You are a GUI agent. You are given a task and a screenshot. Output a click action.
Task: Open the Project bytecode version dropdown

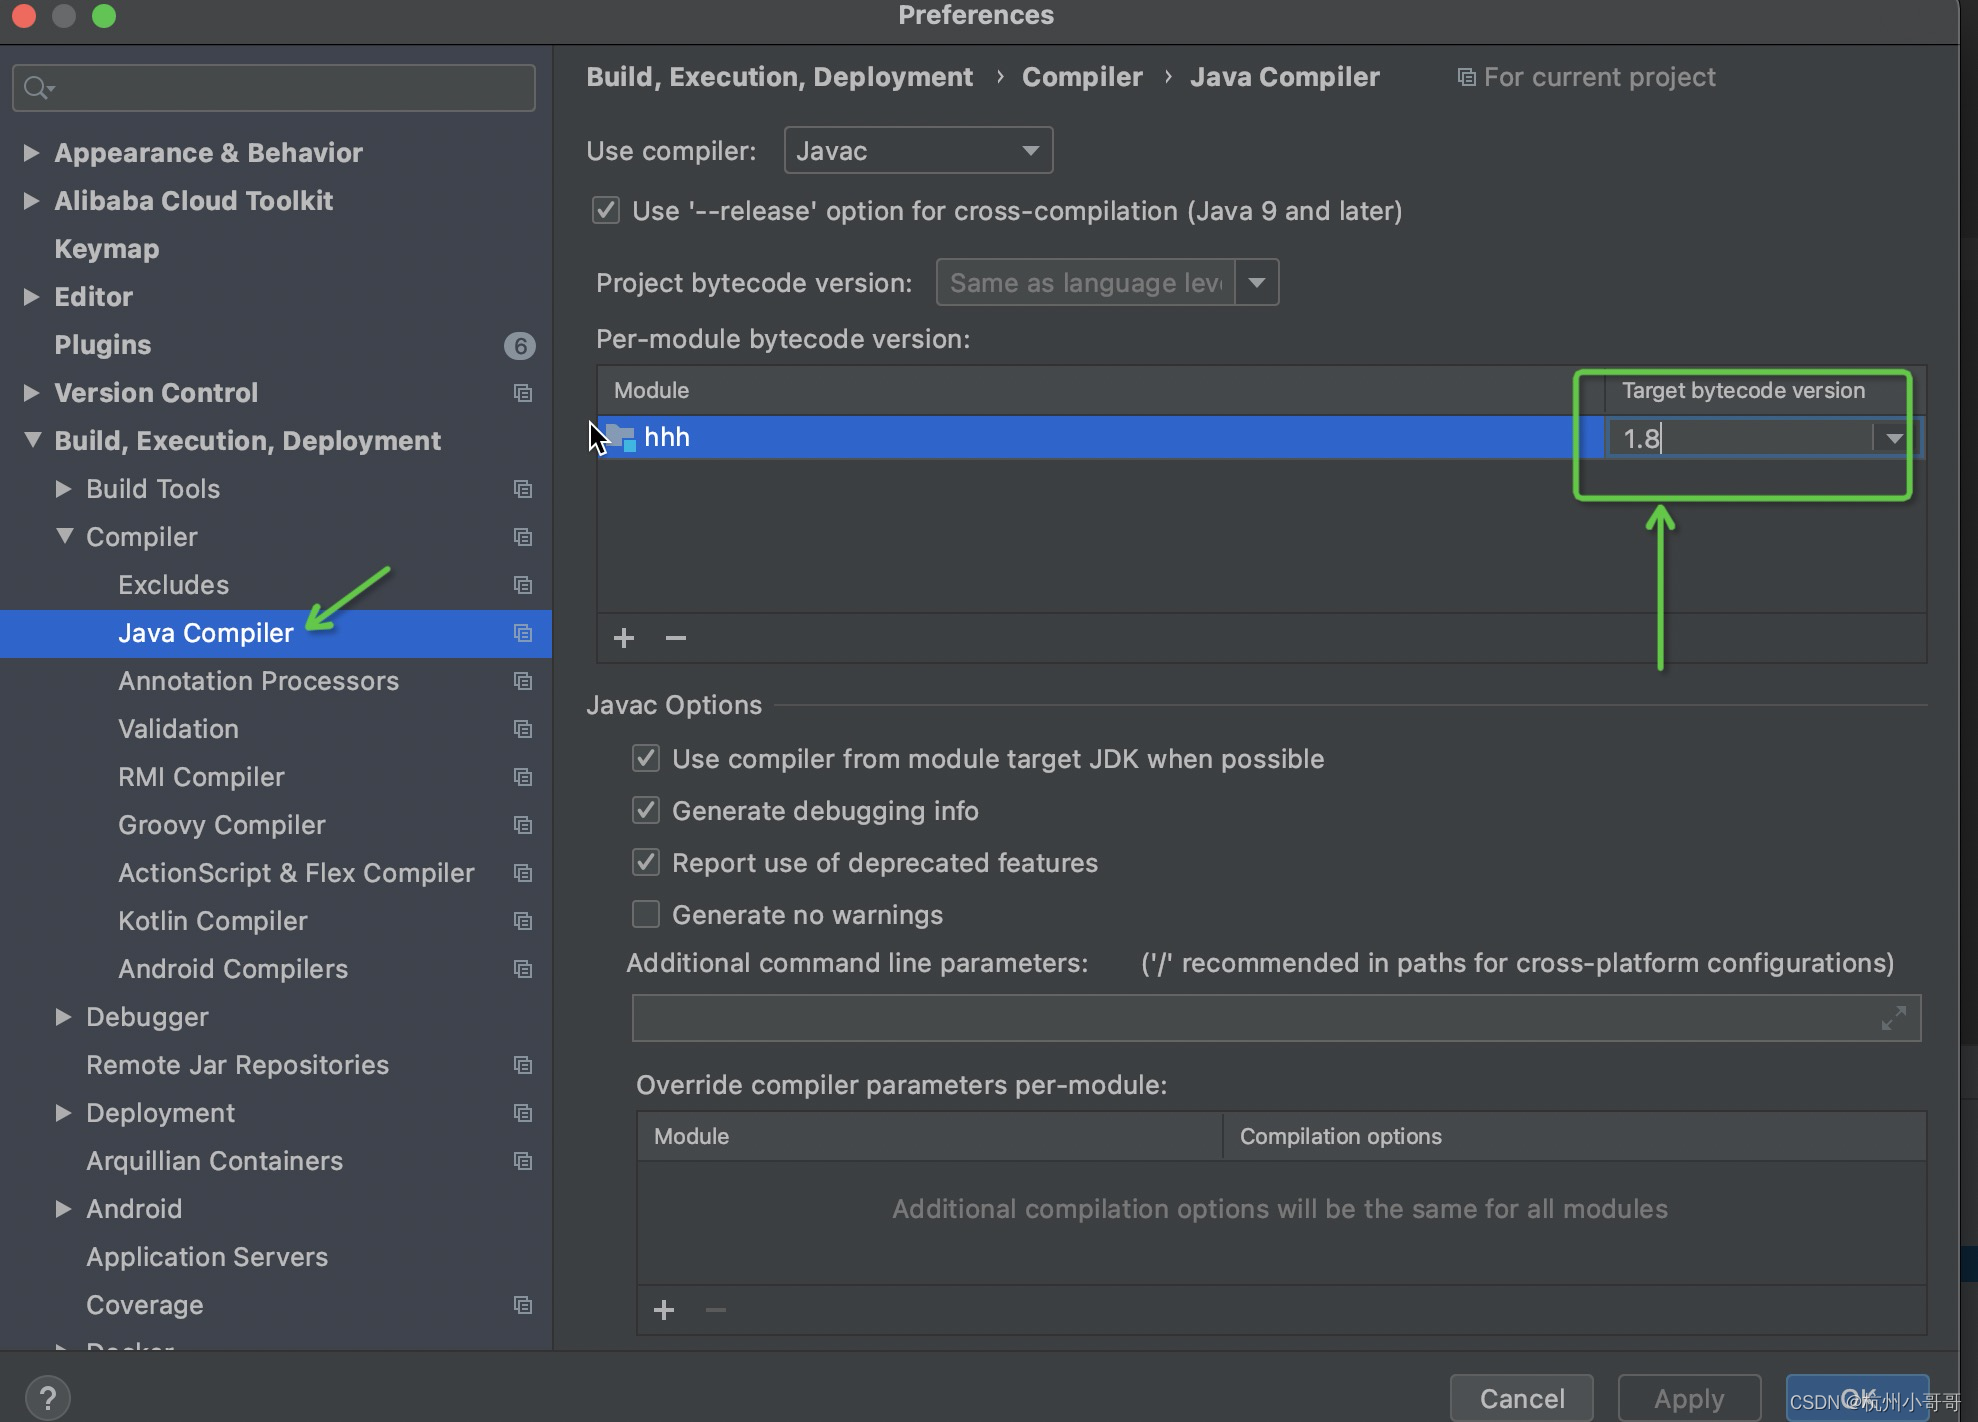[x=1256, y=282]
